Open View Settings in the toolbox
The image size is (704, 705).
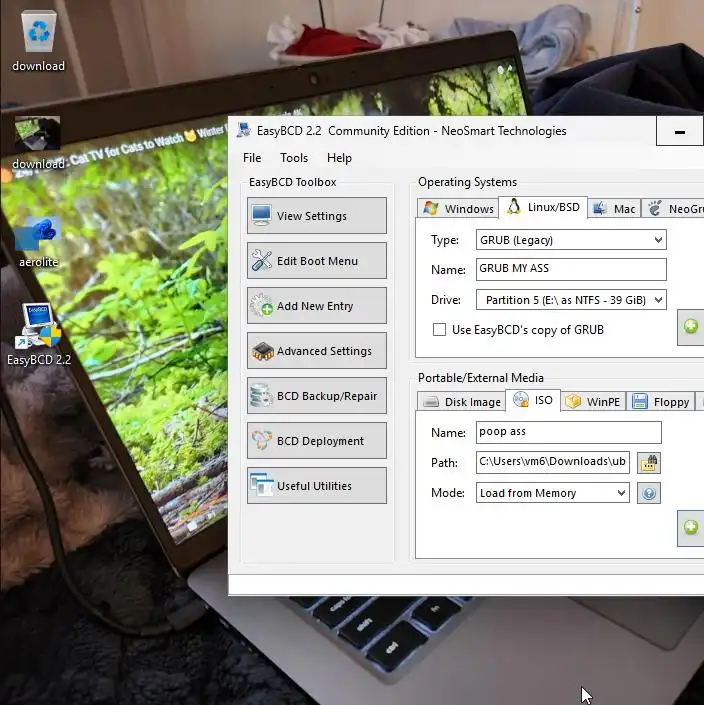(316, 215)
